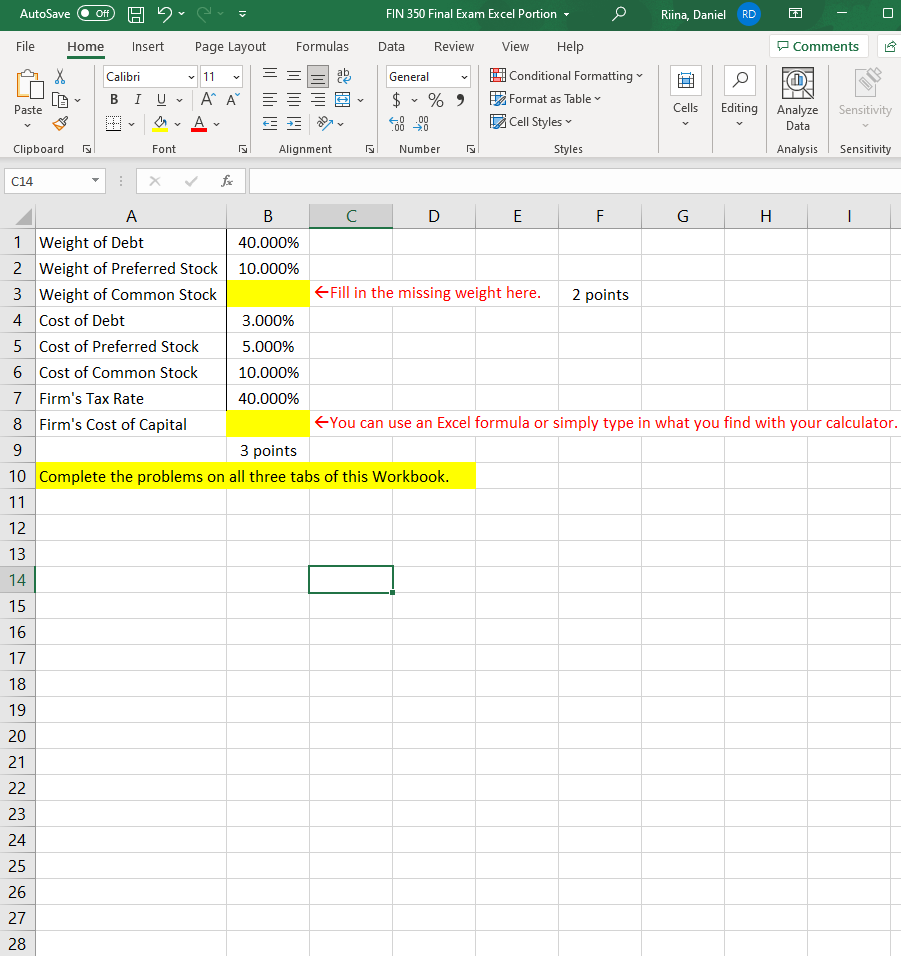Open Conditional Formatting options
The height and width of the screenshot is (956, 901).
tap(567, 75)
